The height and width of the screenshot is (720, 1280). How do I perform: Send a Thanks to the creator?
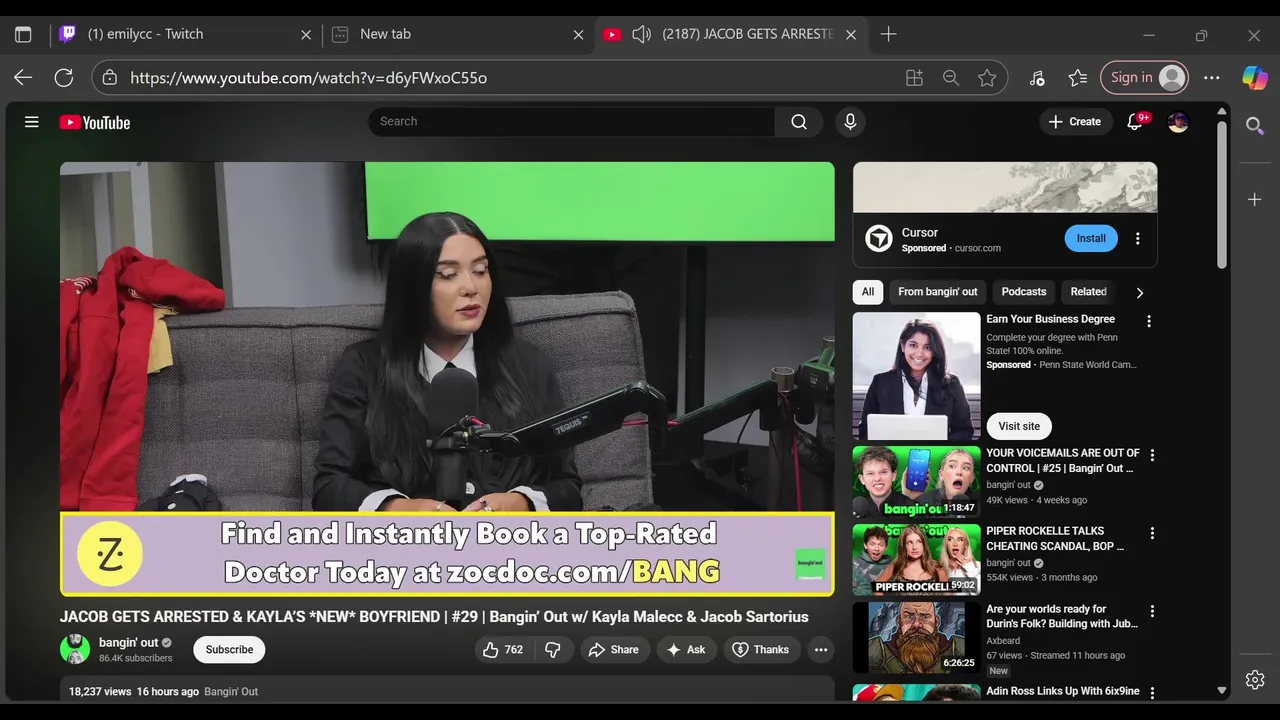(761, 650)
